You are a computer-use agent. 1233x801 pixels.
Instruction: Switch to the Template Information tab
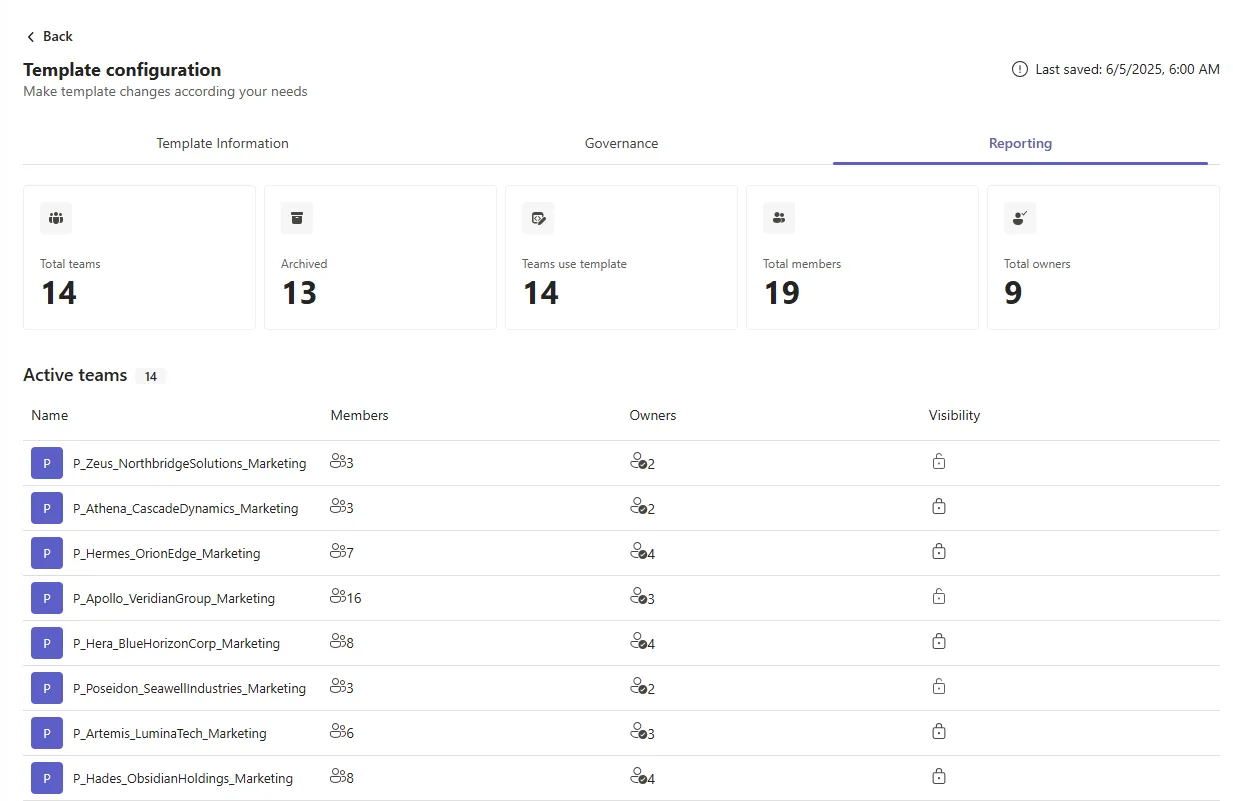222,143
